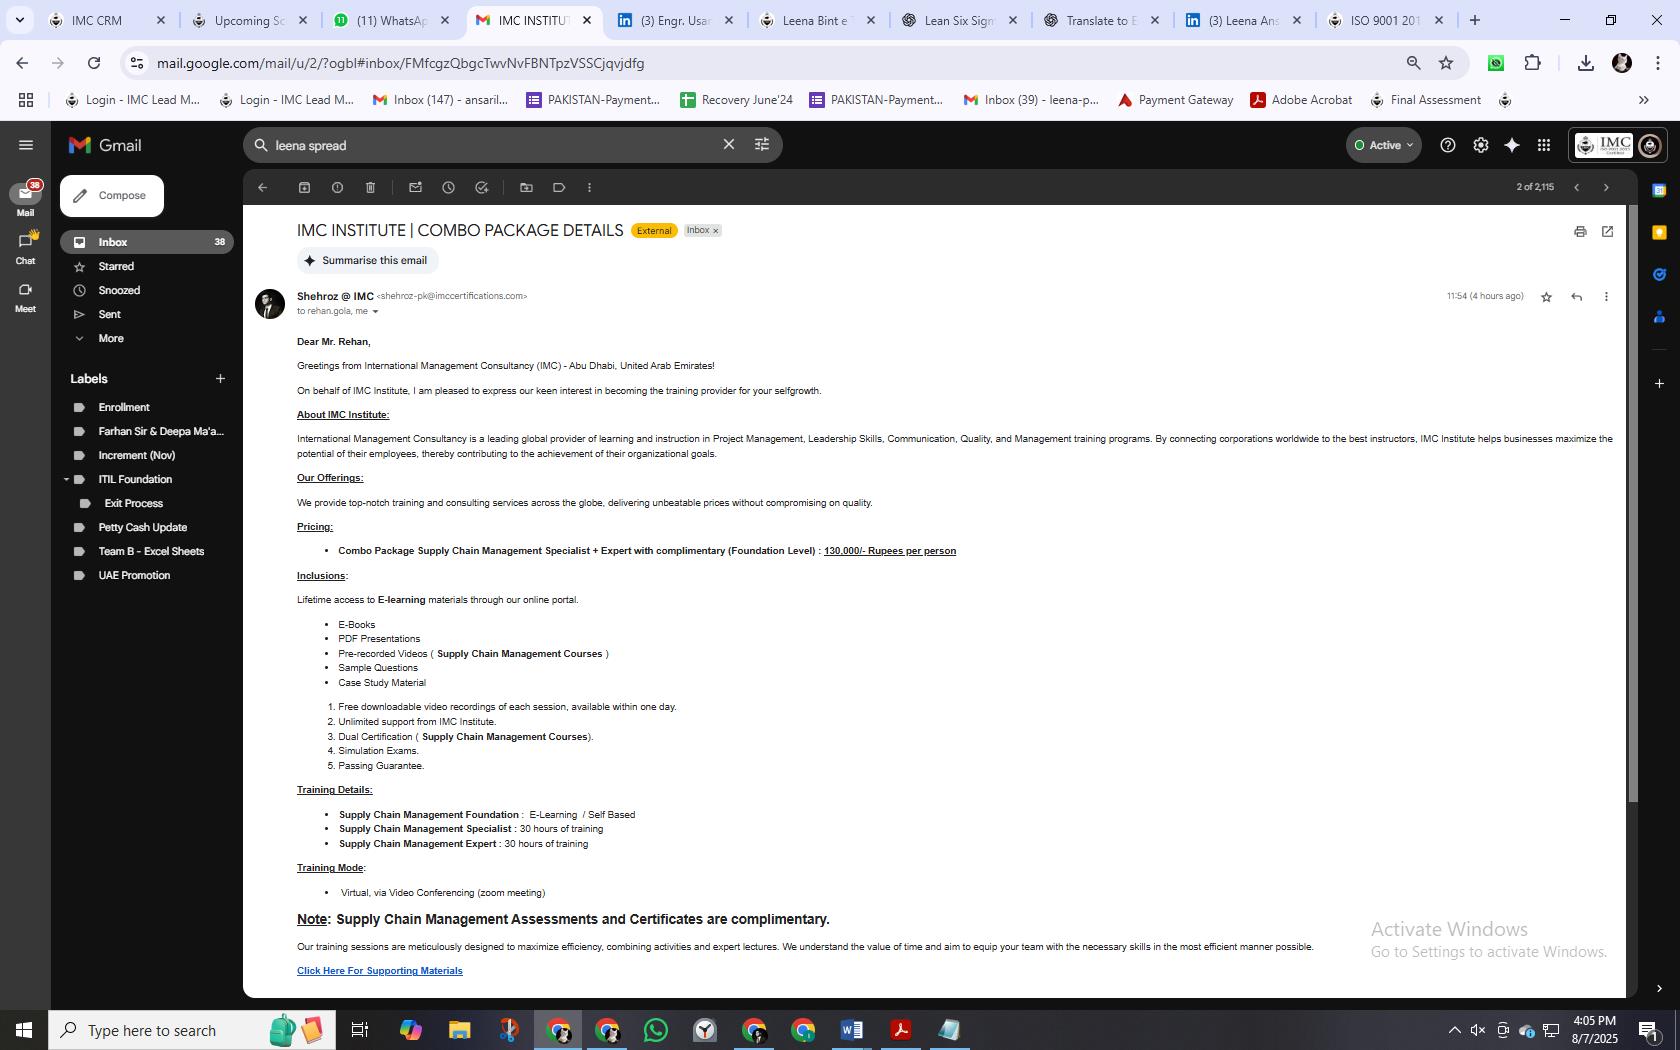
Task: Move email to folder icon
Action: pyautogui.click(x=526, y=187)
